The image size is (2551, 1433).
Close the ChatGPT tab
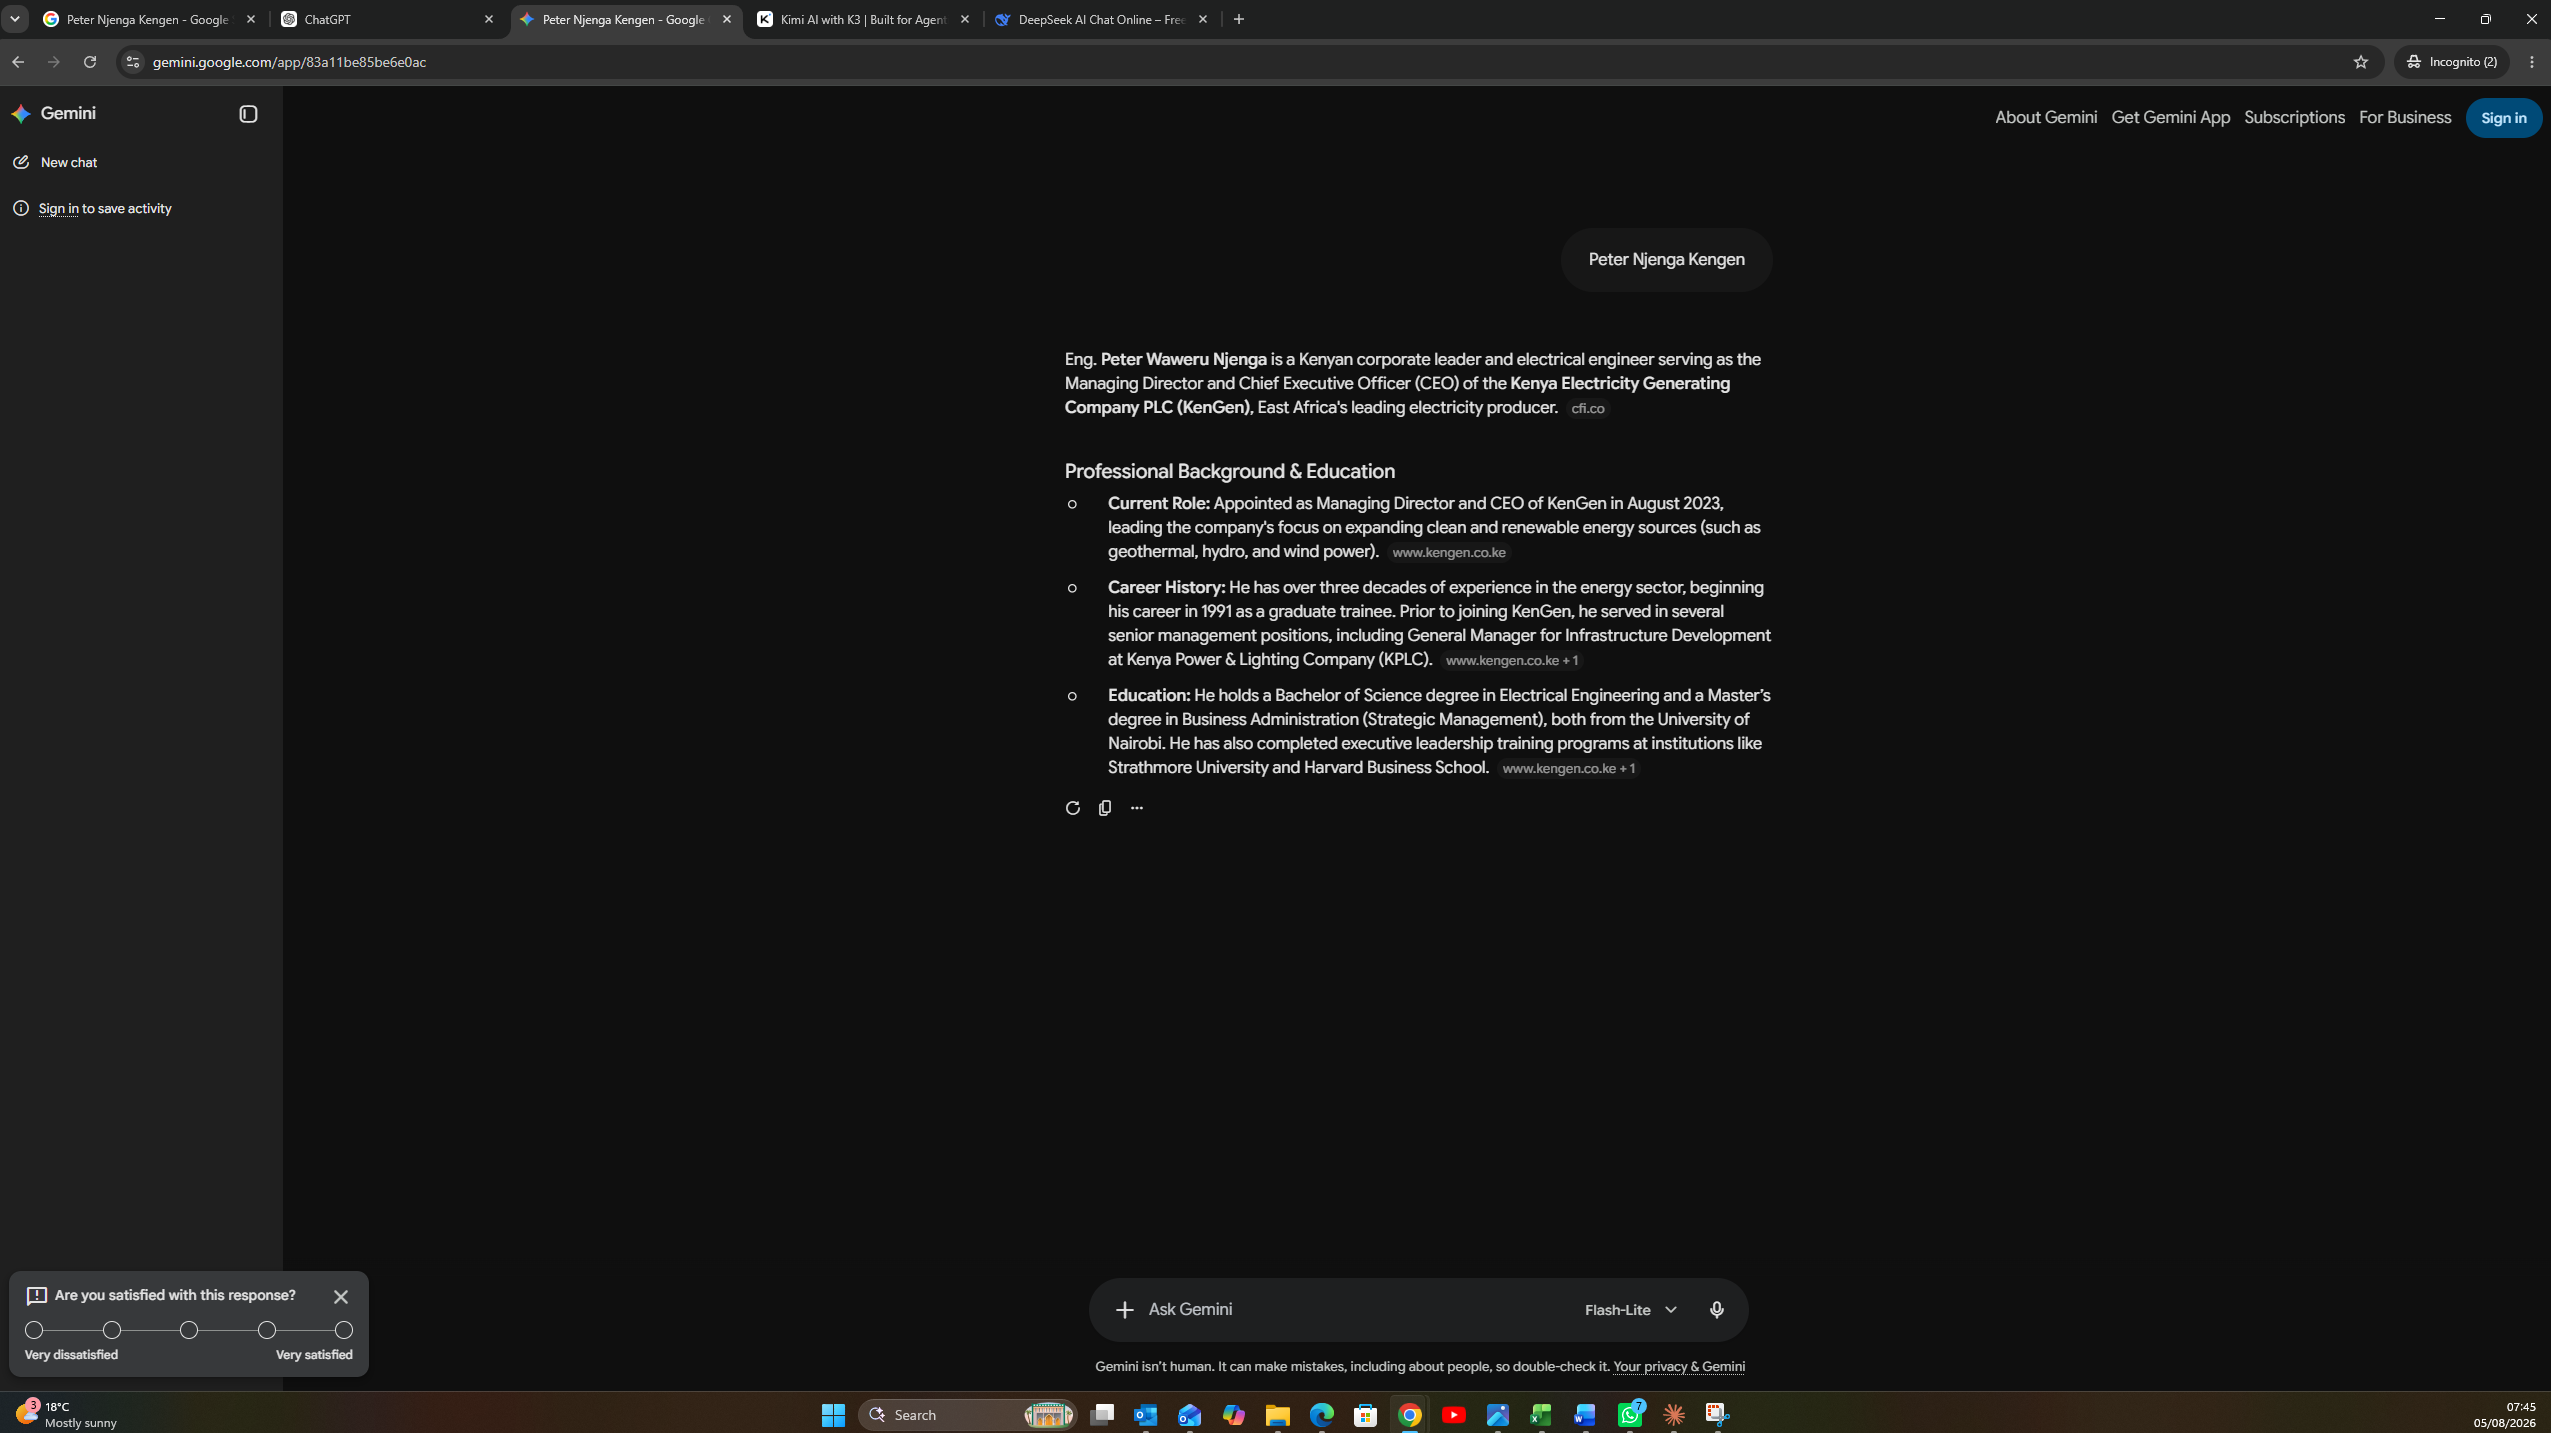[x=489, y=19]
